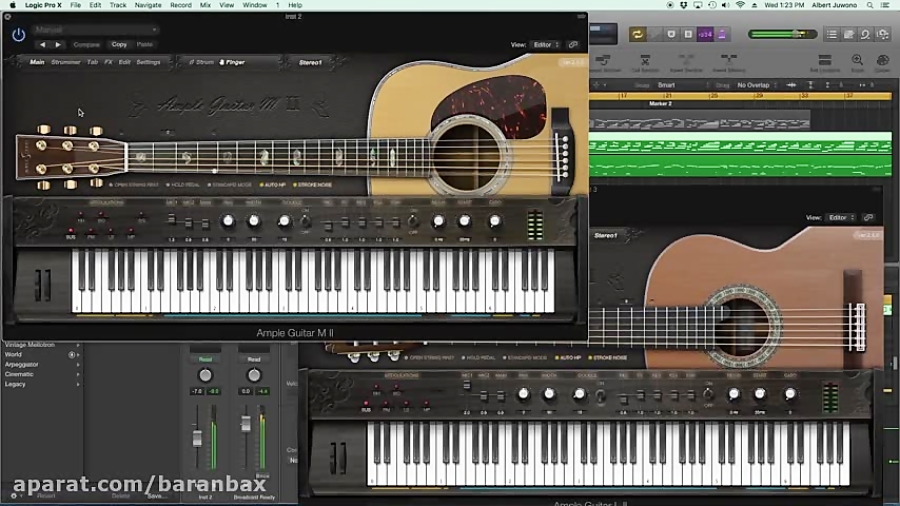Open the Edit tab in Ample Guitar
900x506 pixels.
125,62
